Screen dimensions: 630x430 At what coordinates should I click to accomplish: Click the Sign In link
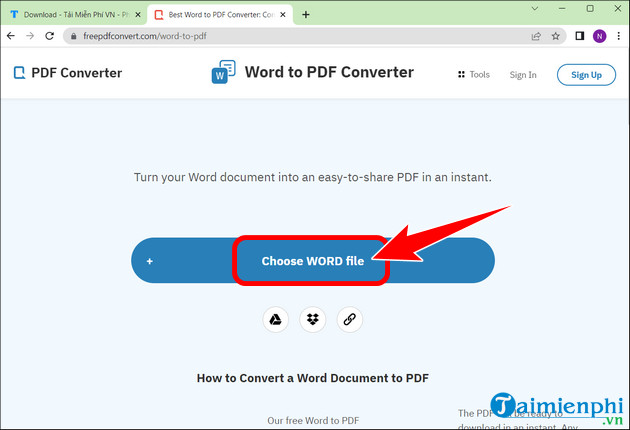point(523,75)
